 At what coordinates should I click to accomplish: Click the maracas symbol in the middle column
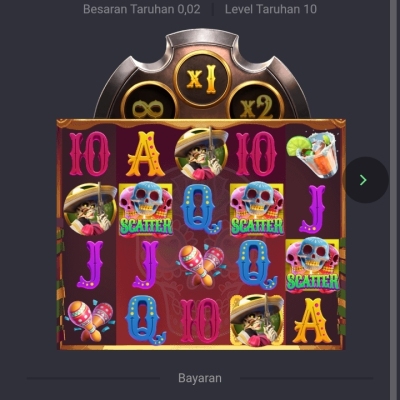click(201, 265)
